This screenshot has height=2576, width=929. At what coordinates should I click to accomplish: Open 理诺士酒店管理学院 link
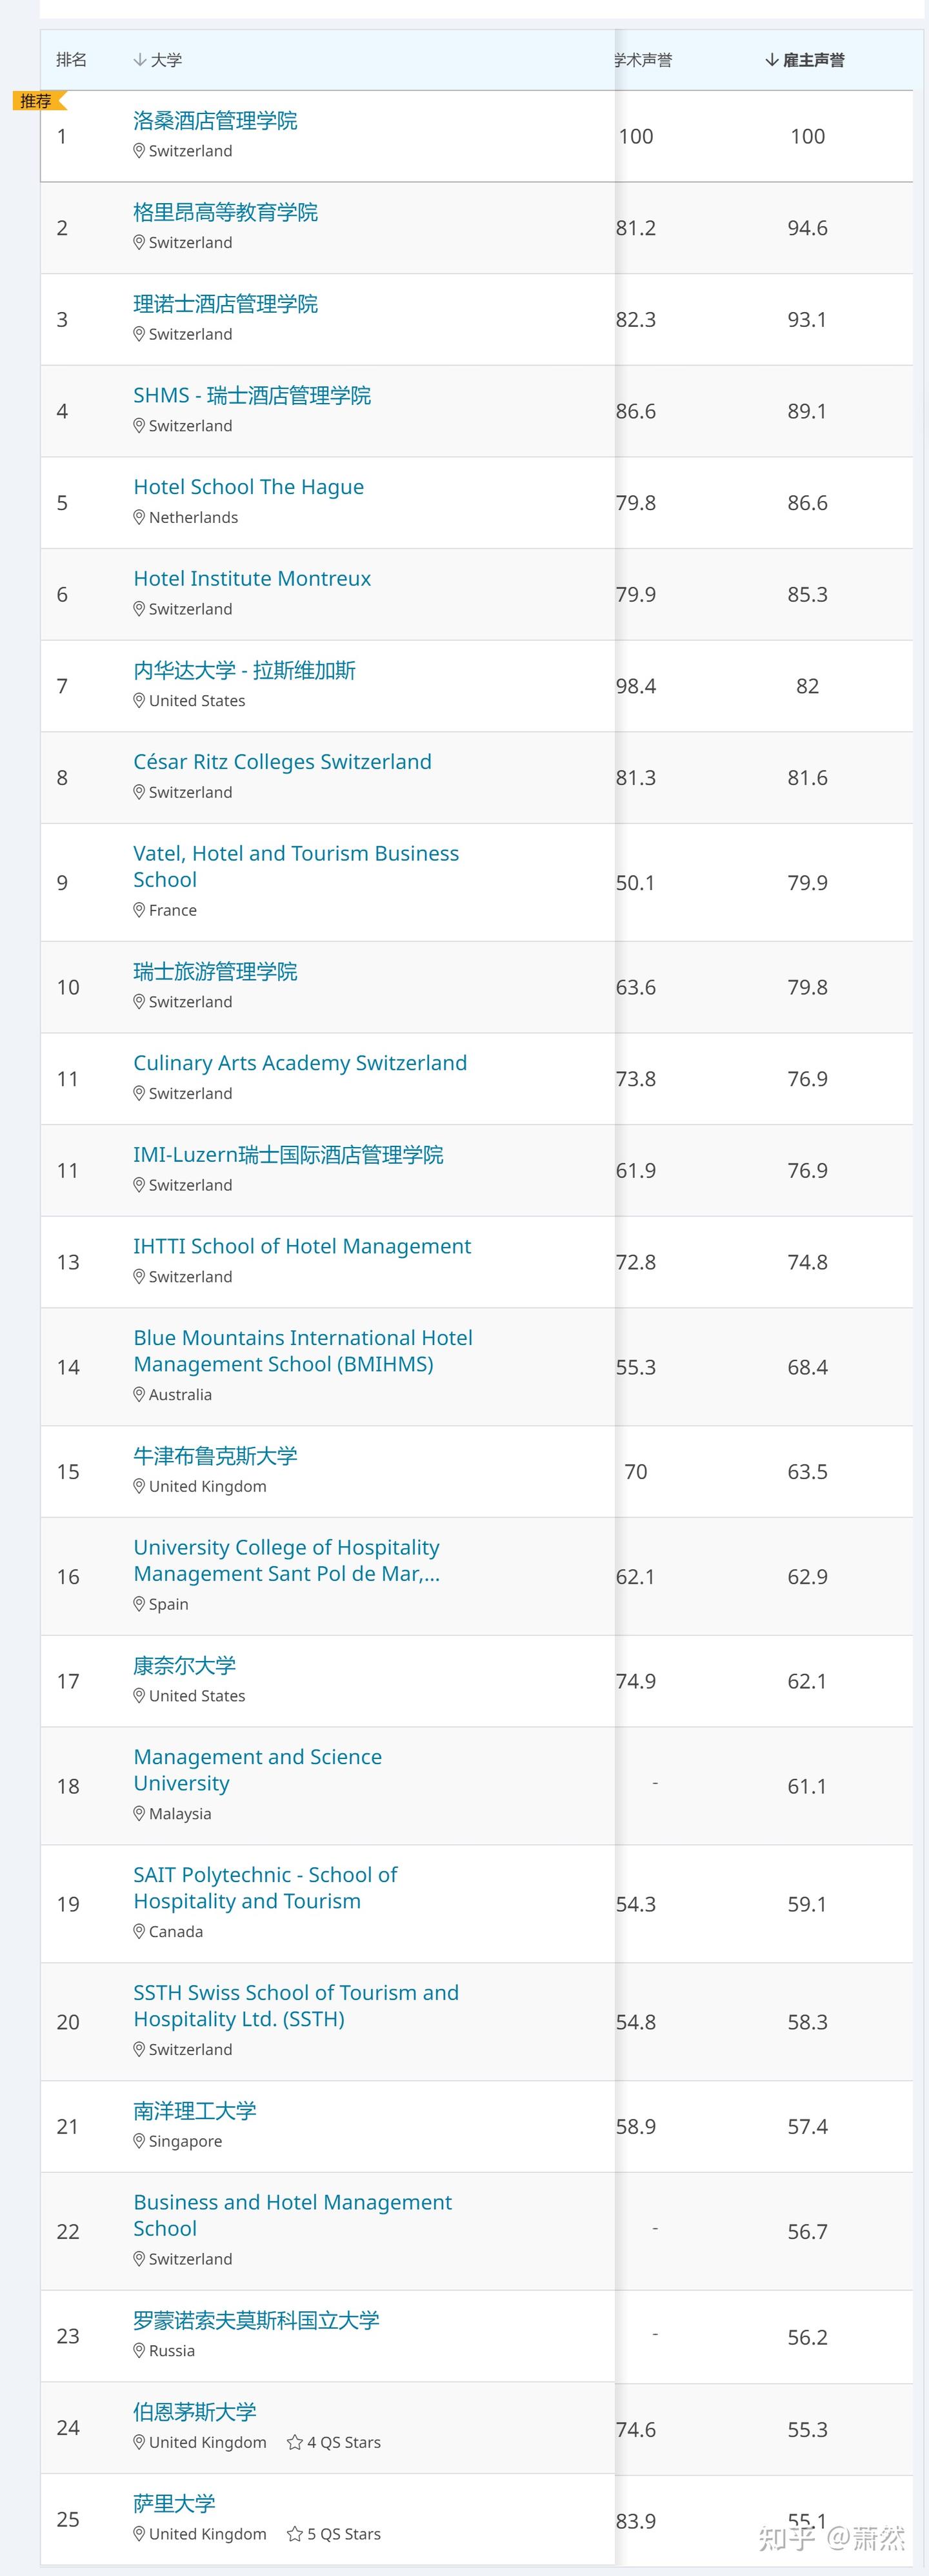click(226, 304)
